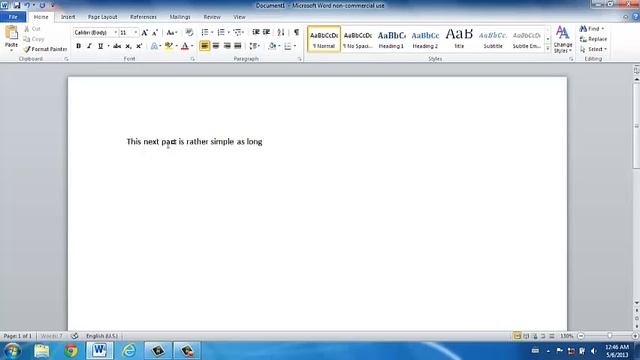Screen dimensions: 640x360
Task: Open Google Chrome from the taskbar
Action: (x=71, y=351)
